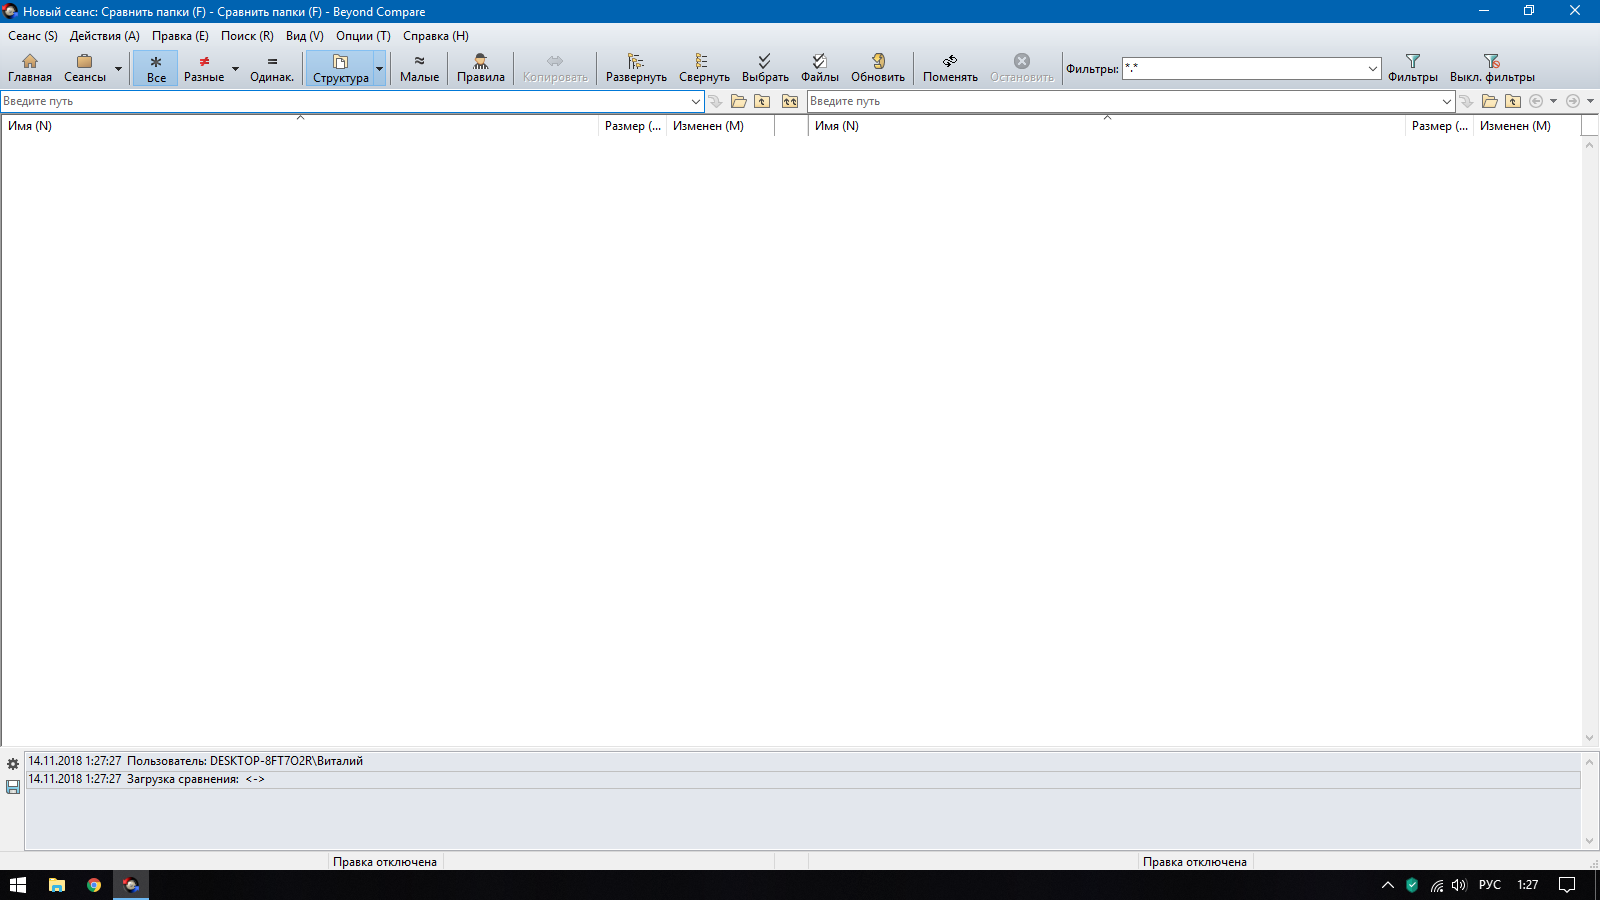The width and height of the screenshot is (1600, 900).
Task: Open the Фильтры funnel icon
Action: [x=1412, y=68]
